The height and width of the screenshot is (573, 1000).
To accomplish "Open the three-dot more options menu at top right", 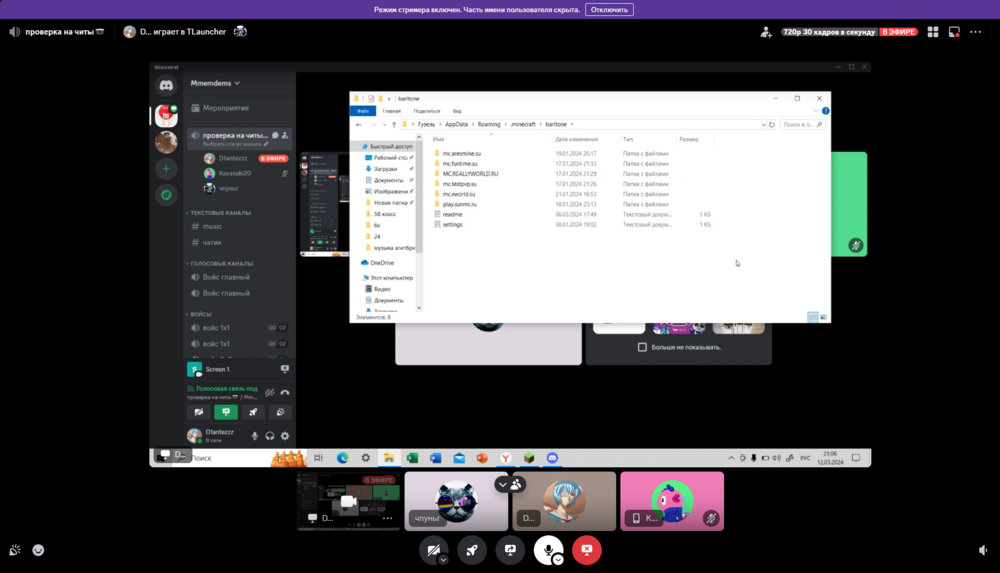I will [976, 32].
